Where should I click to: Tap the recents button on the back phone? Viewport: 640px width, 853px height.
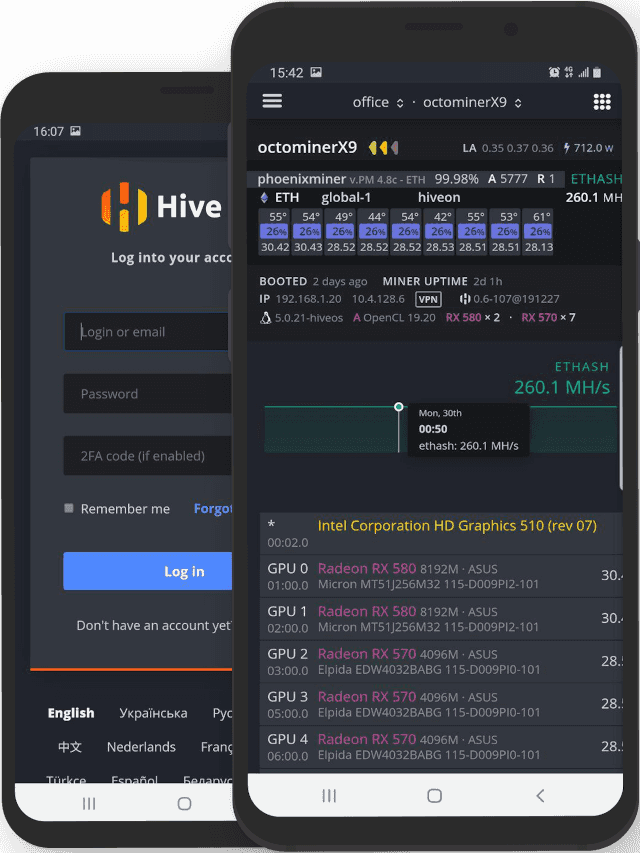click(89, 803)
